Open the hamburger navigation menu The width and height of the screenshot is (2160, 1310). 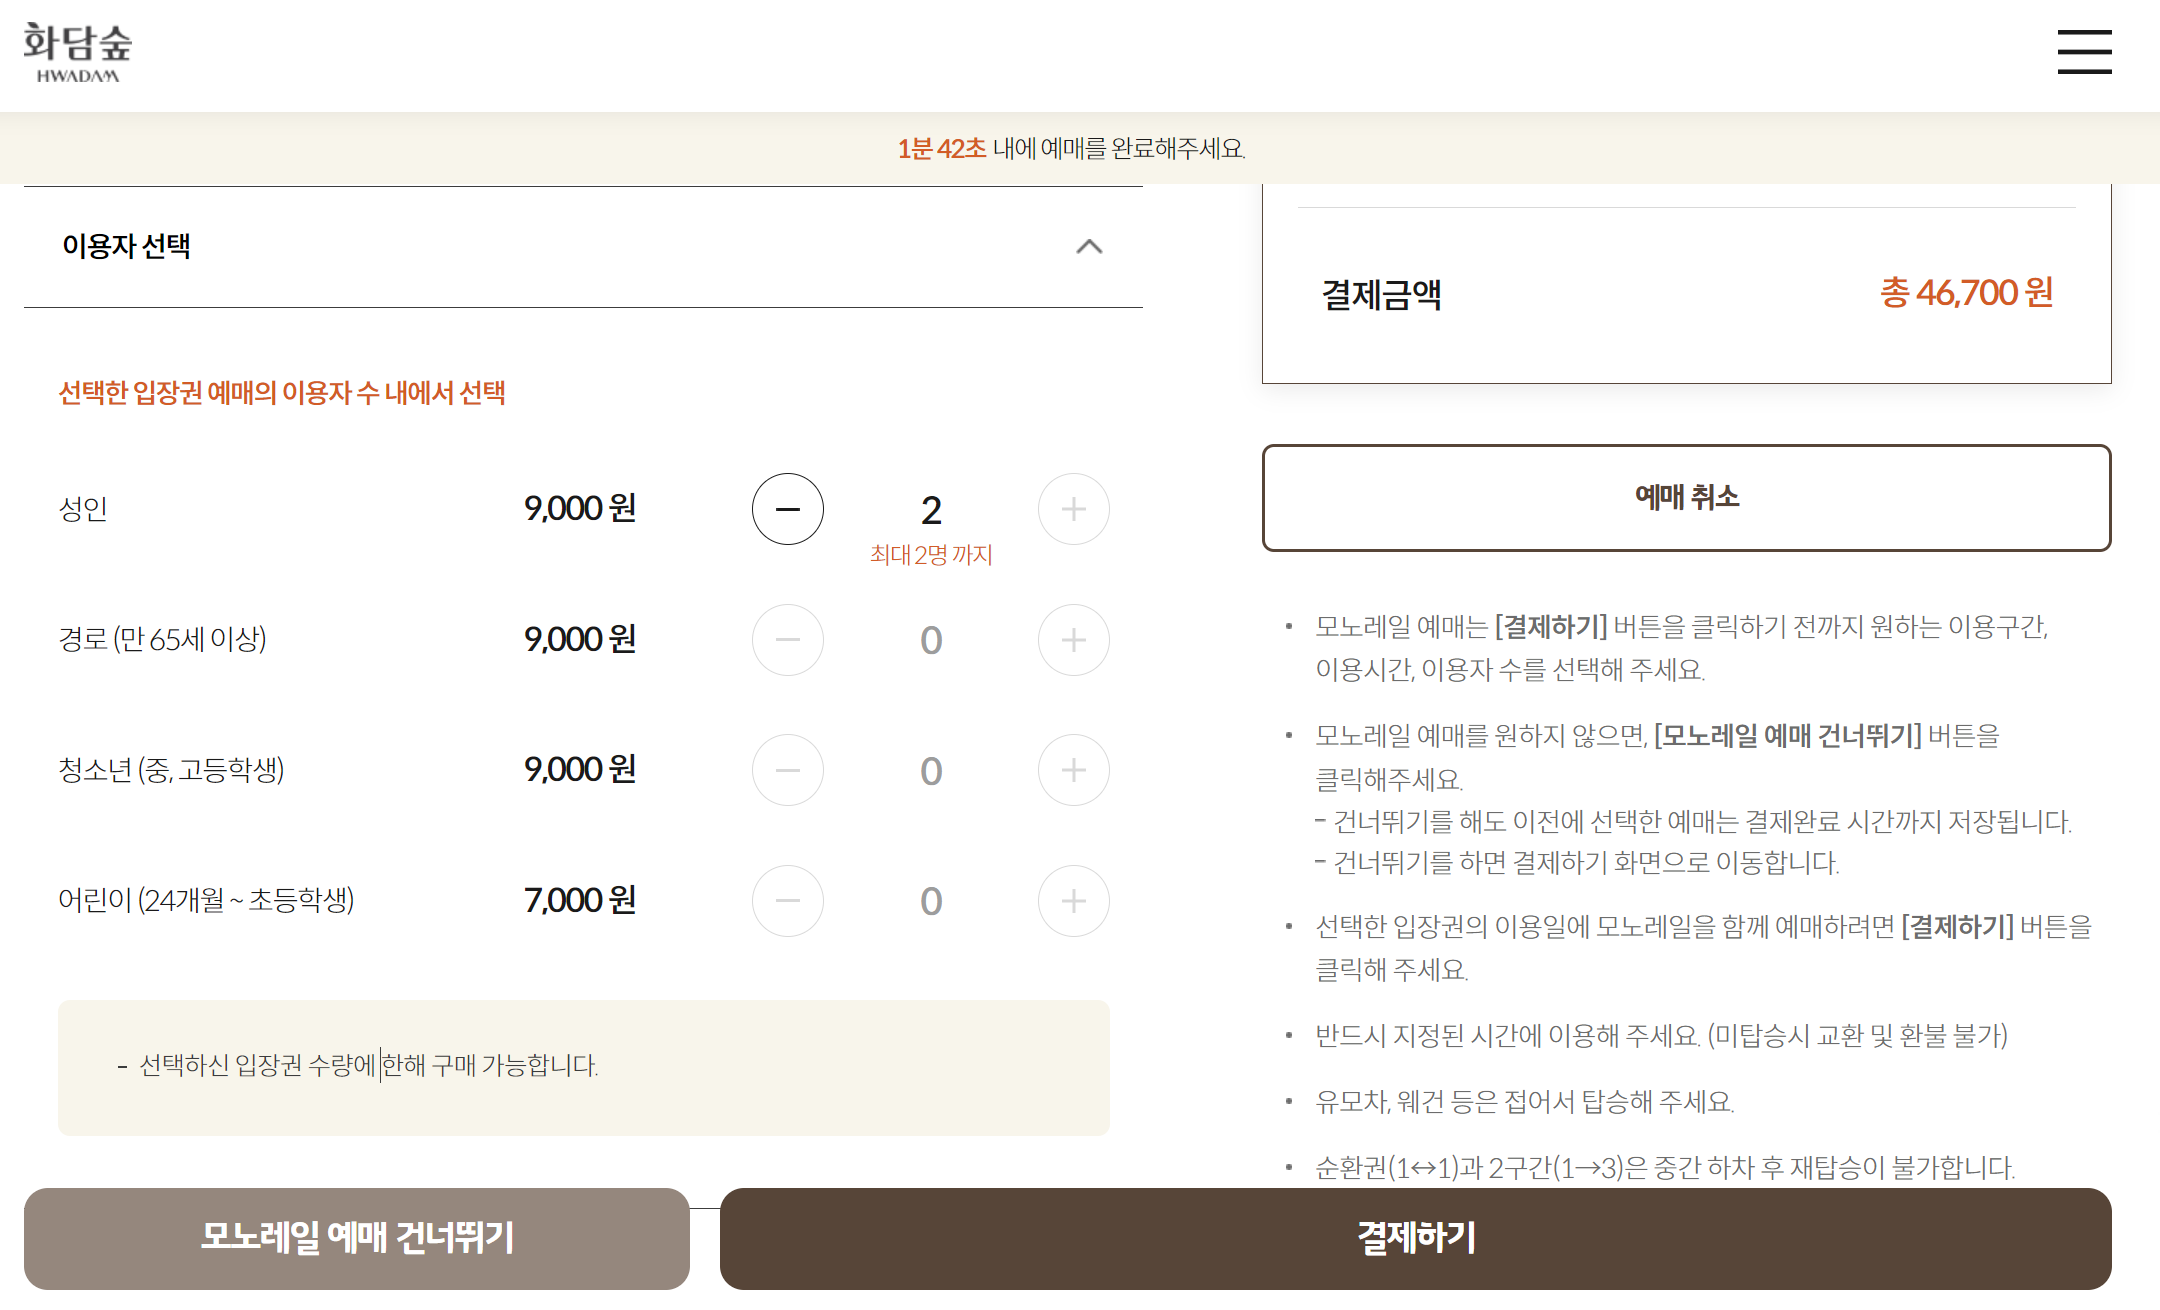pos(2084,54)
